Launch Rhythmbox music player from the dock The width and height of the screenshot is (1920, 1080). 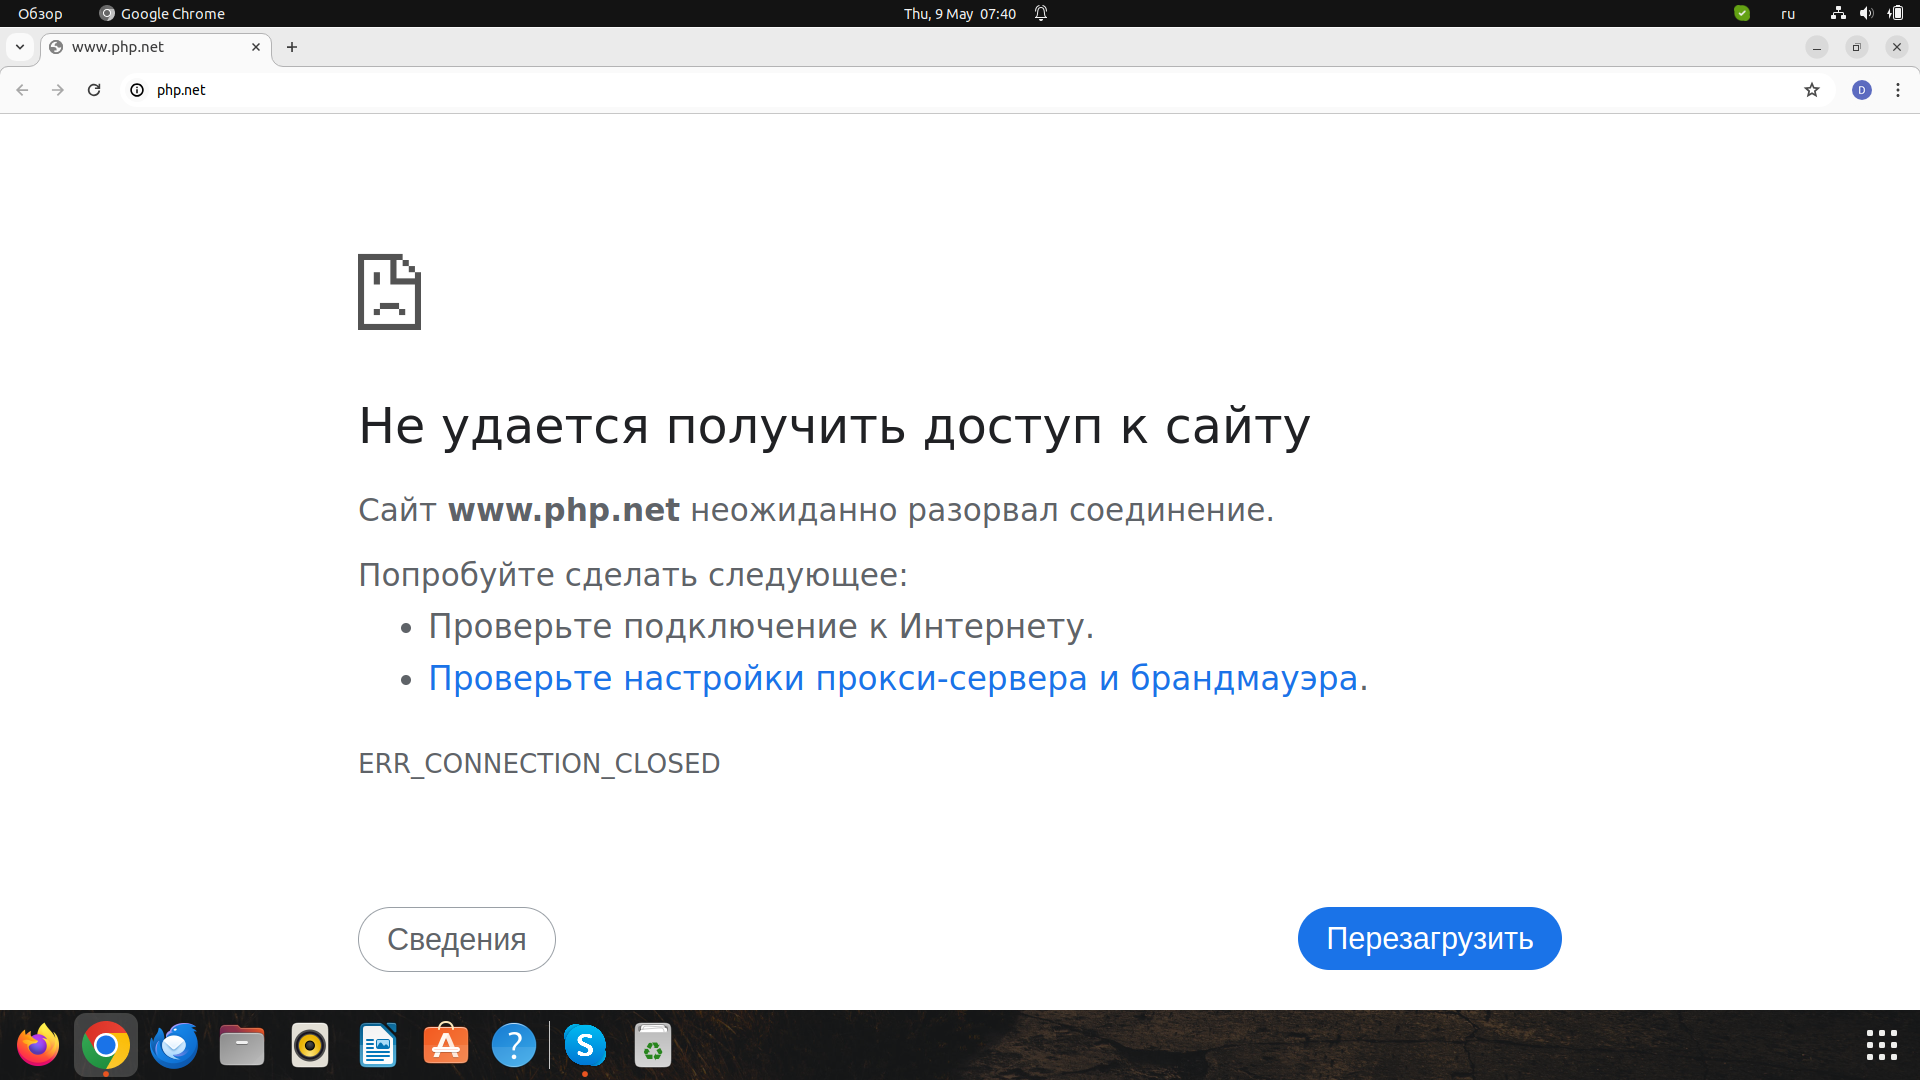pos(309,1045)
